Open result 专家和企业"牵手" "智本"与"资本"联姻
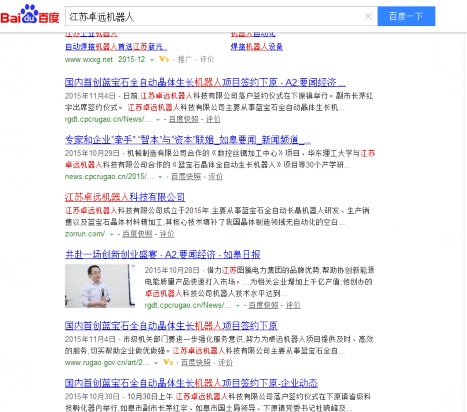The image size is (467, 412). [x=188, y=140]
